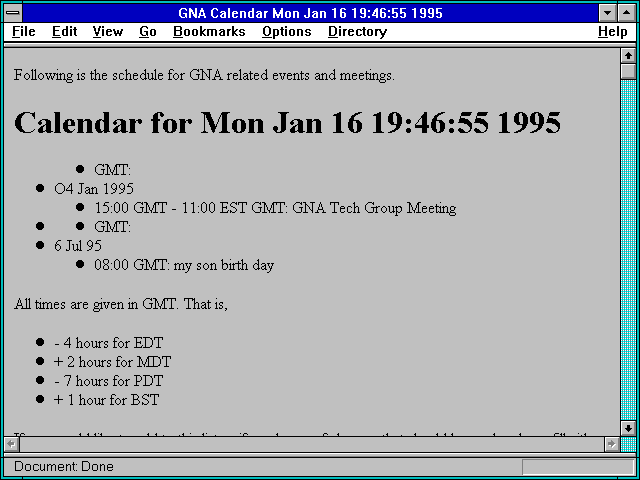640x480 pixels.
Task: Open the Go menu
Action: pos(147,32)
